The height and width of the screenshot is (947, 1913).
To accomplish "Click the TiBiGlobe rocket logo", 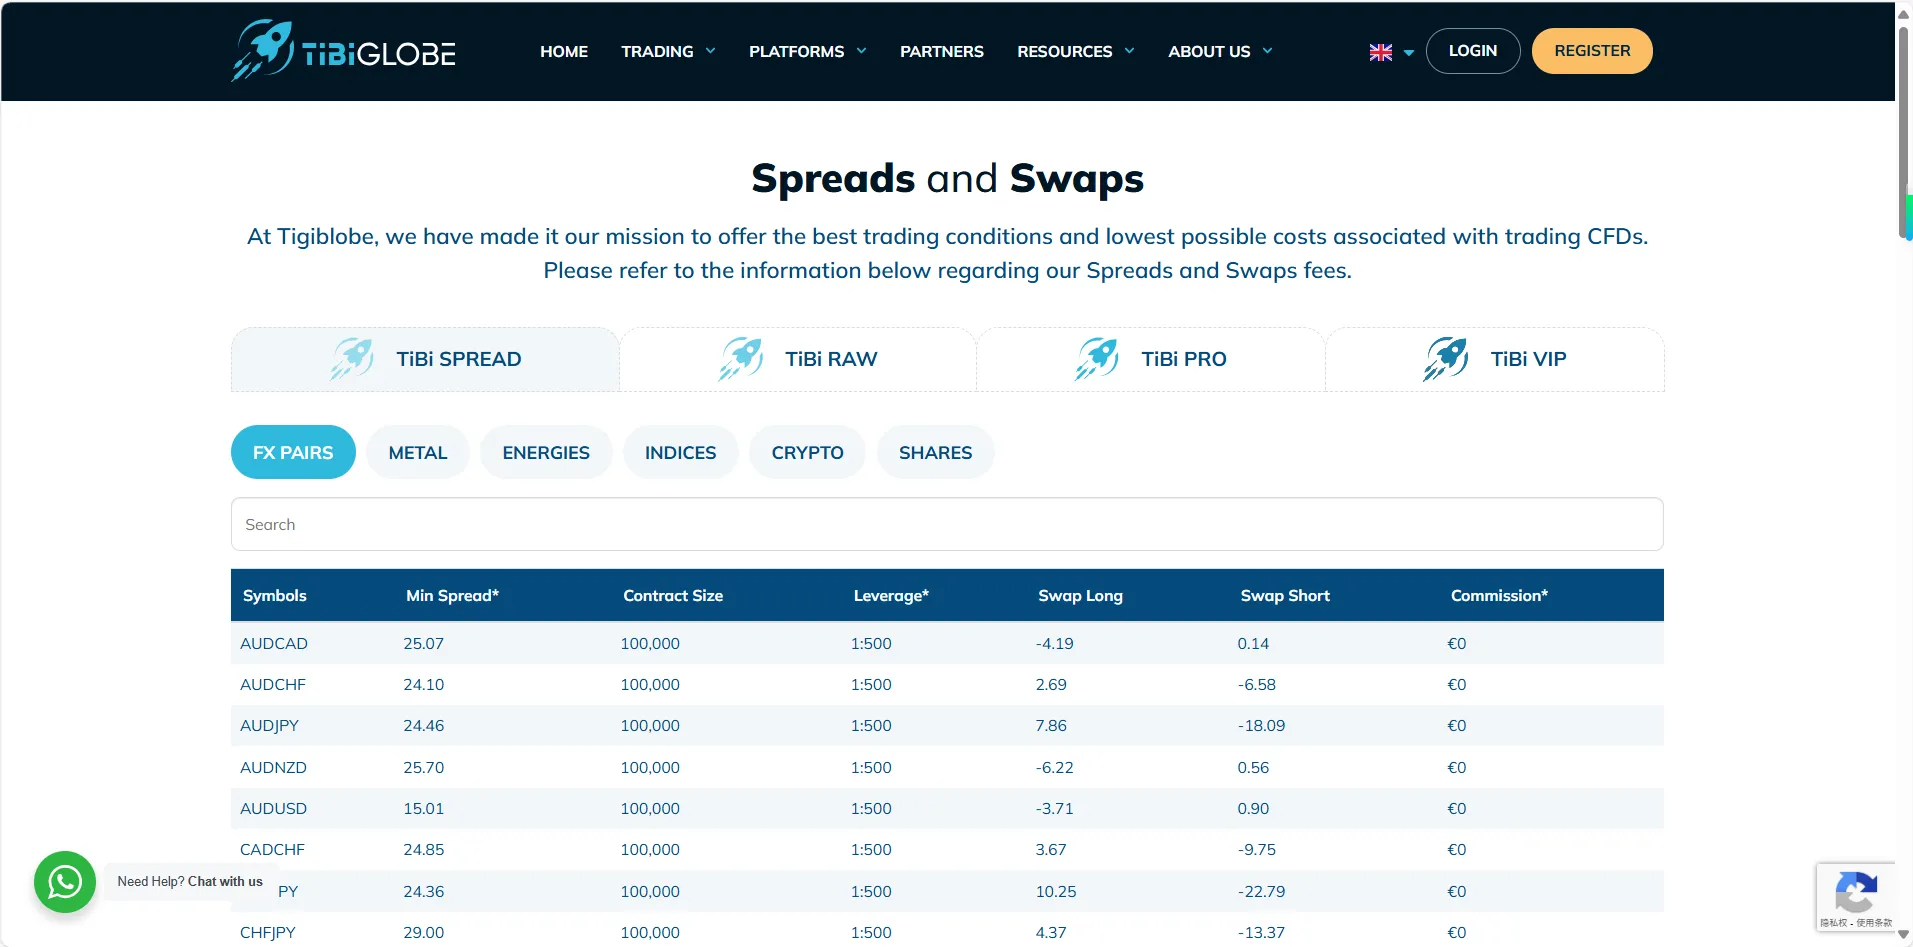I will pyautogui.click(x=343, y=51).
